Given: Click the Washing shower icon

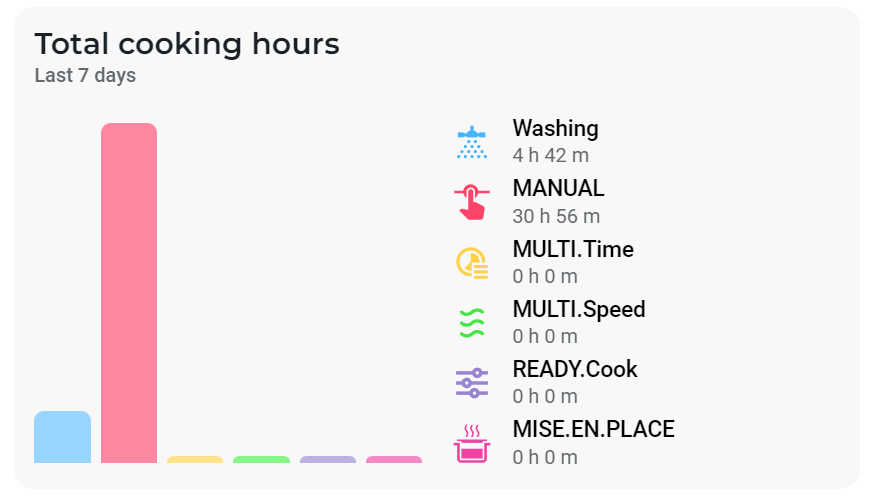Looking at the screenshot, I should [x=471, y=142].
